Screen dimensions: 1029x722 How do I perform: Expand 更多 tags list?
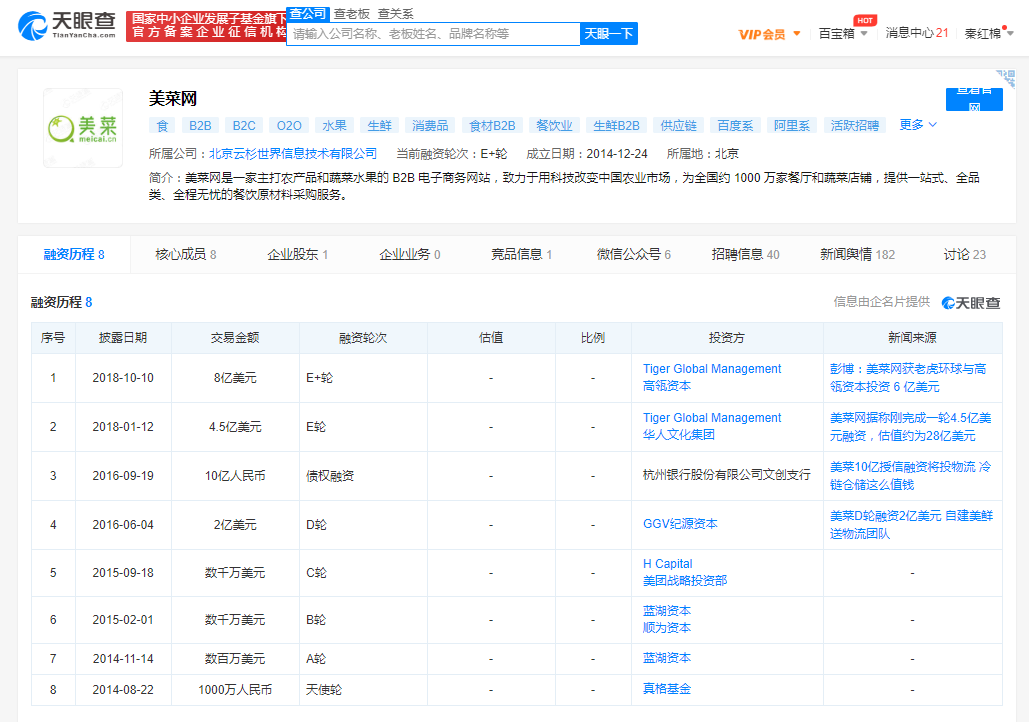click(918, 125)
